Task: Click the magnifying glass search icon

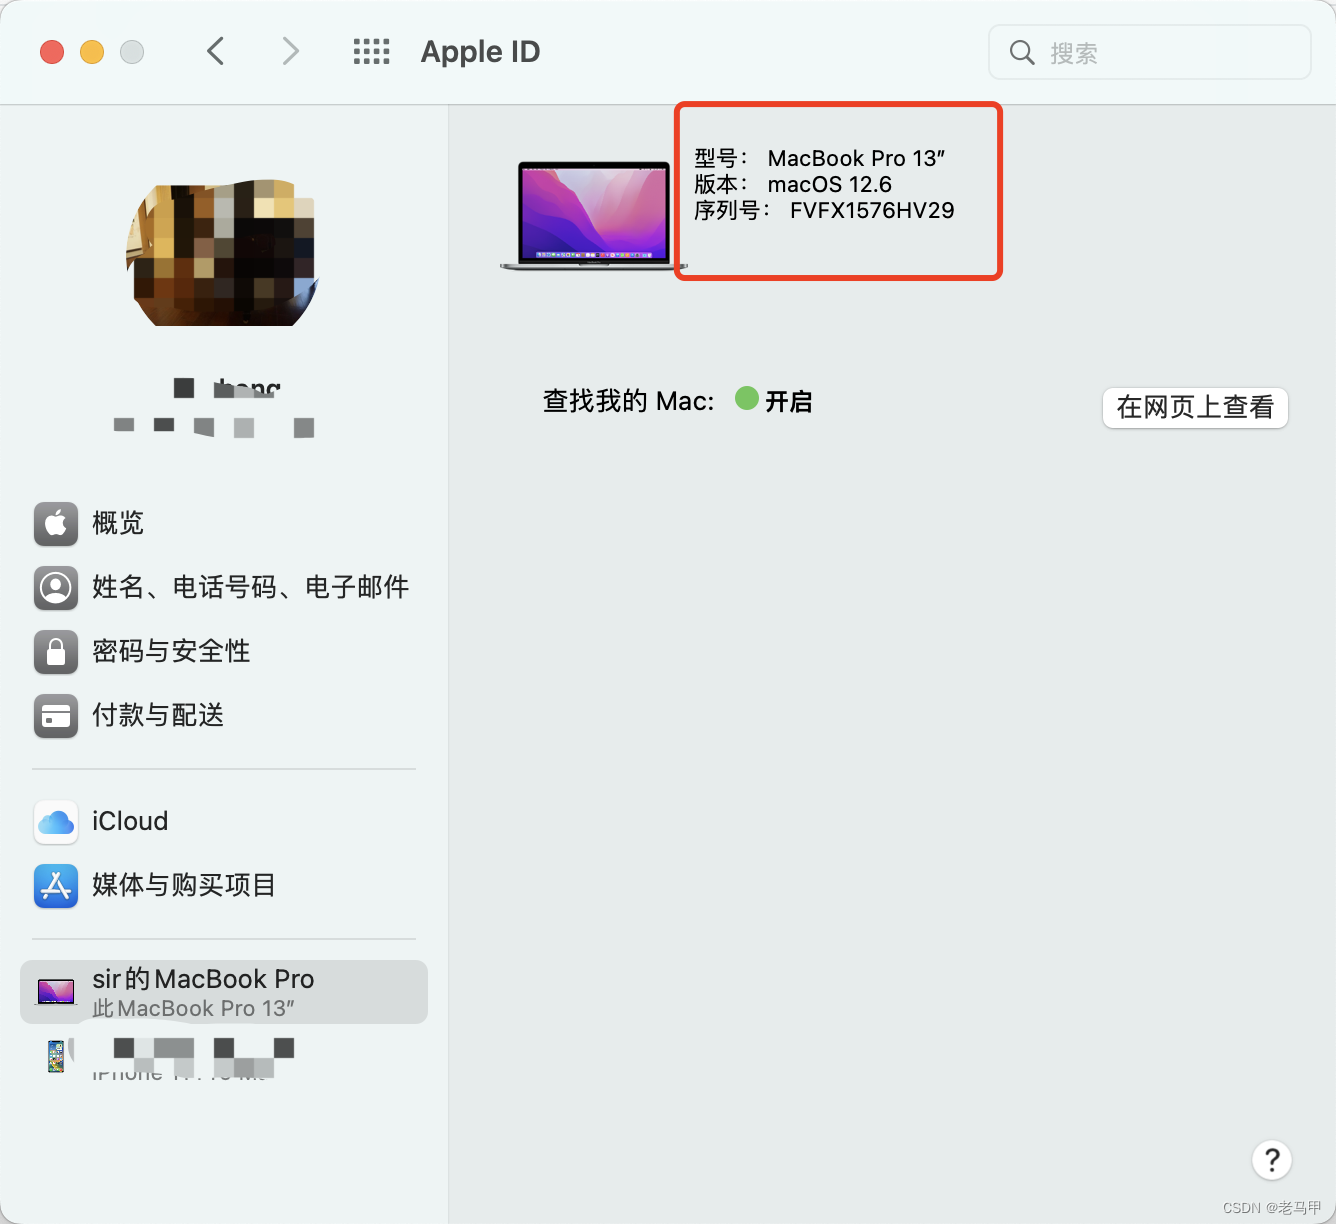Action: point(1021,53)
